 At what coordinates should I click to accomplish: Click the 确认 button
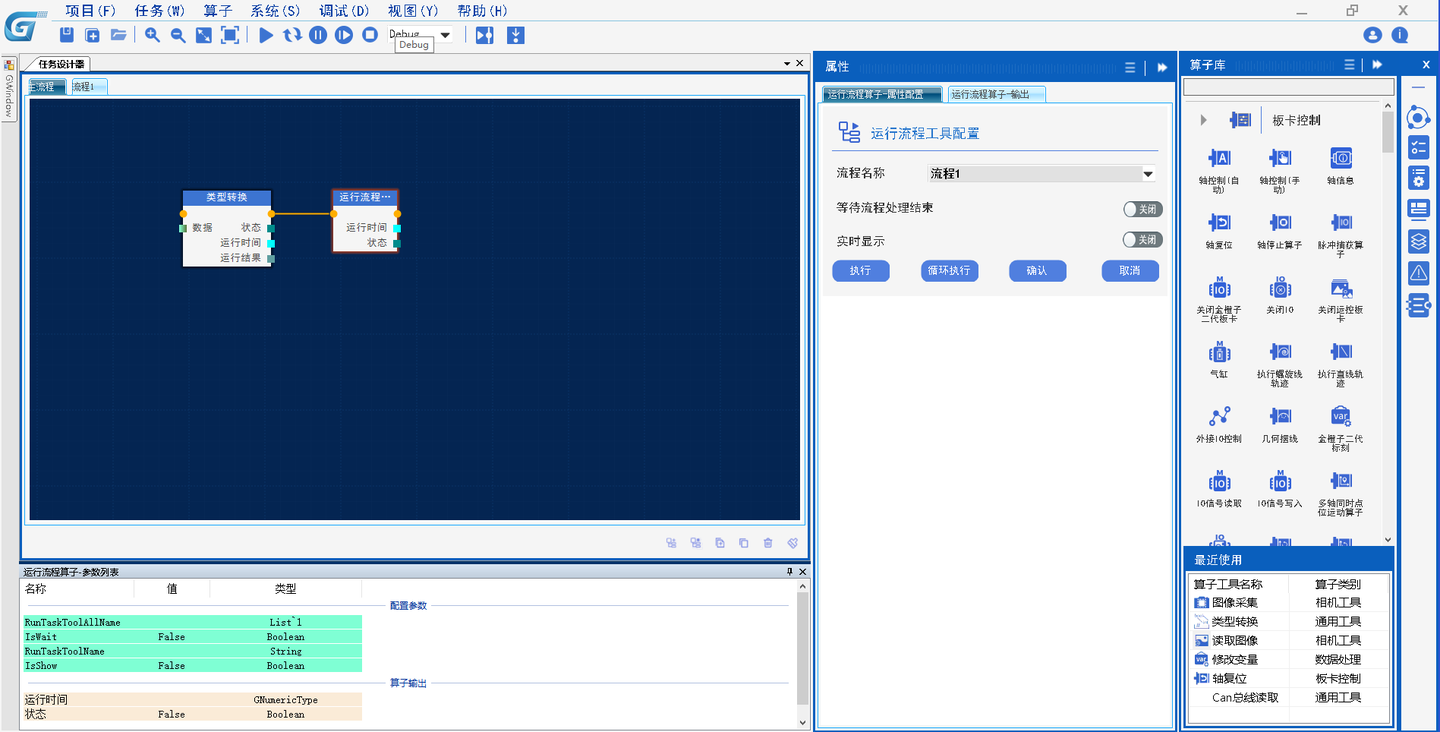coord(1038,271)
